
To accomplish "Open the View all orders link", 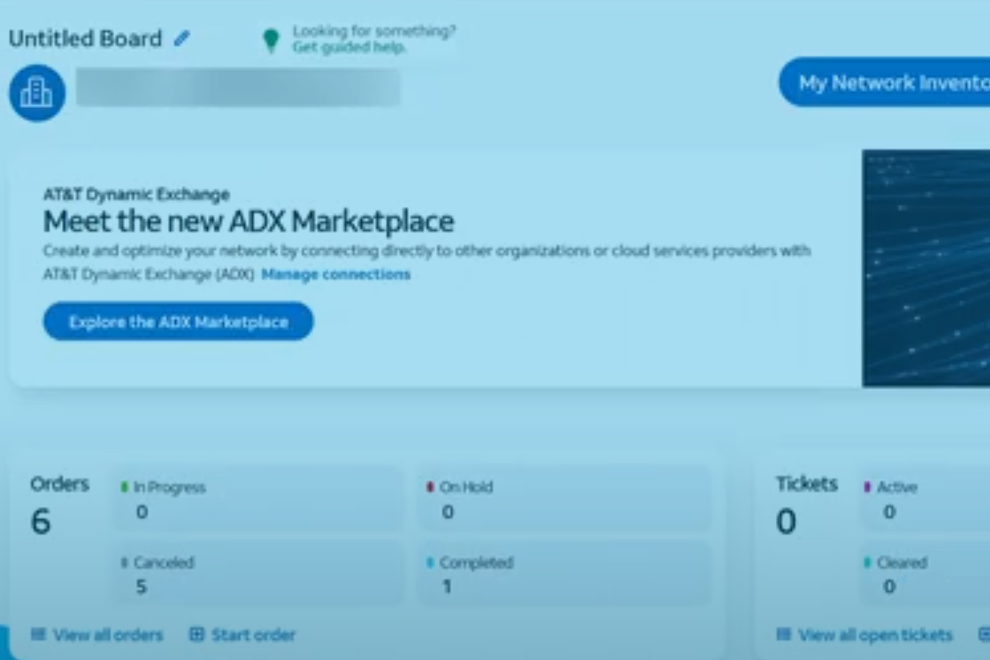I will tap(108, 635).
